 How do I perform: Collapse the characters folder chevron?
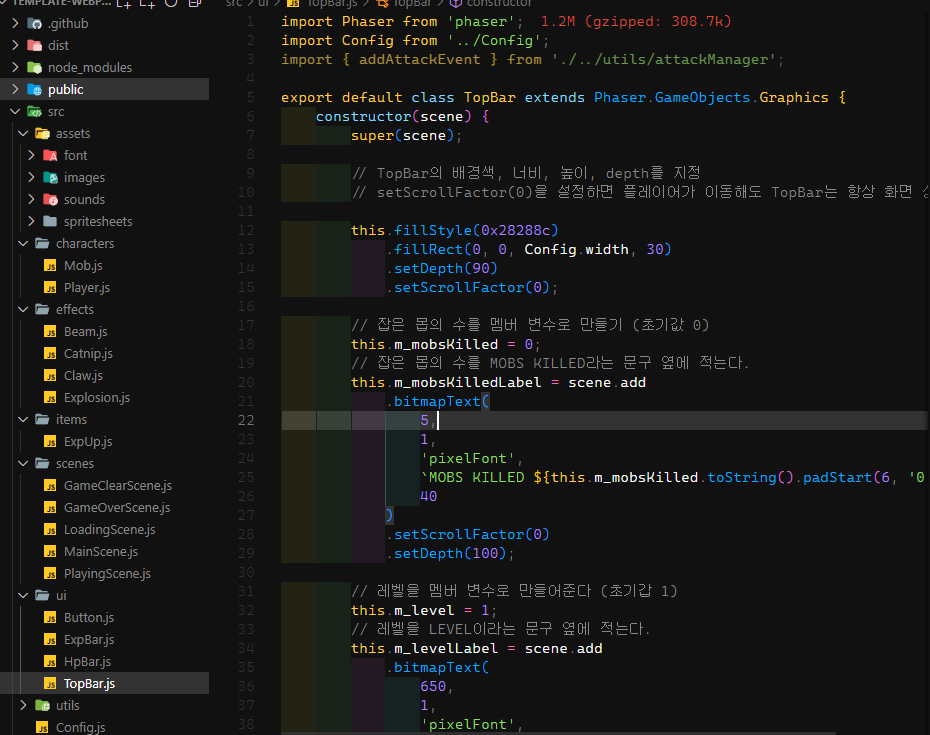pos(24,244)
